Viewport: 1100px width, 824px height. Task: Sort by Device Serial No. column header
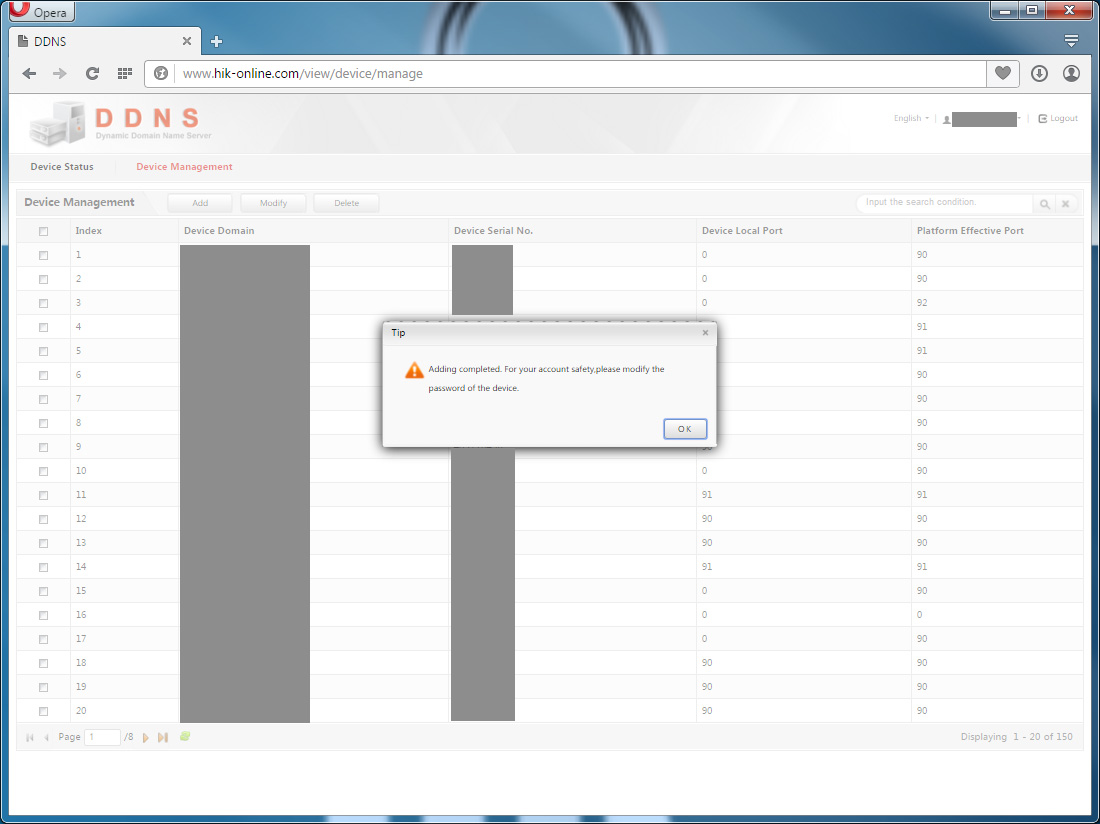(493, 231)
